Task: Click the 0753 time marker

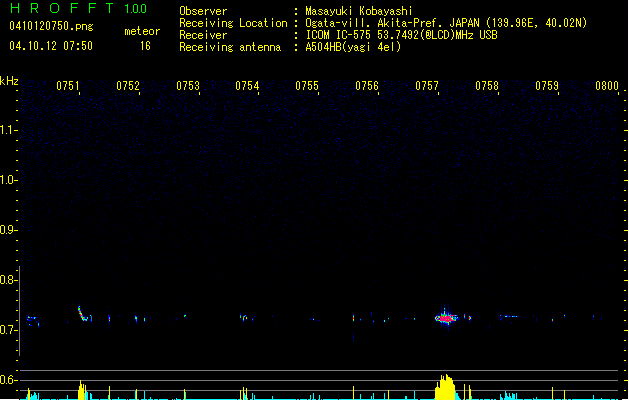Action: tap(188, 86)
